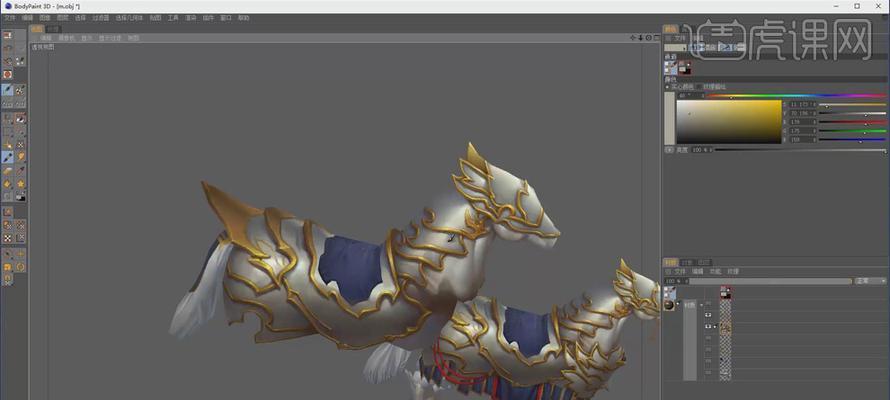Open the 帮助 Help menu

point(244,18)
